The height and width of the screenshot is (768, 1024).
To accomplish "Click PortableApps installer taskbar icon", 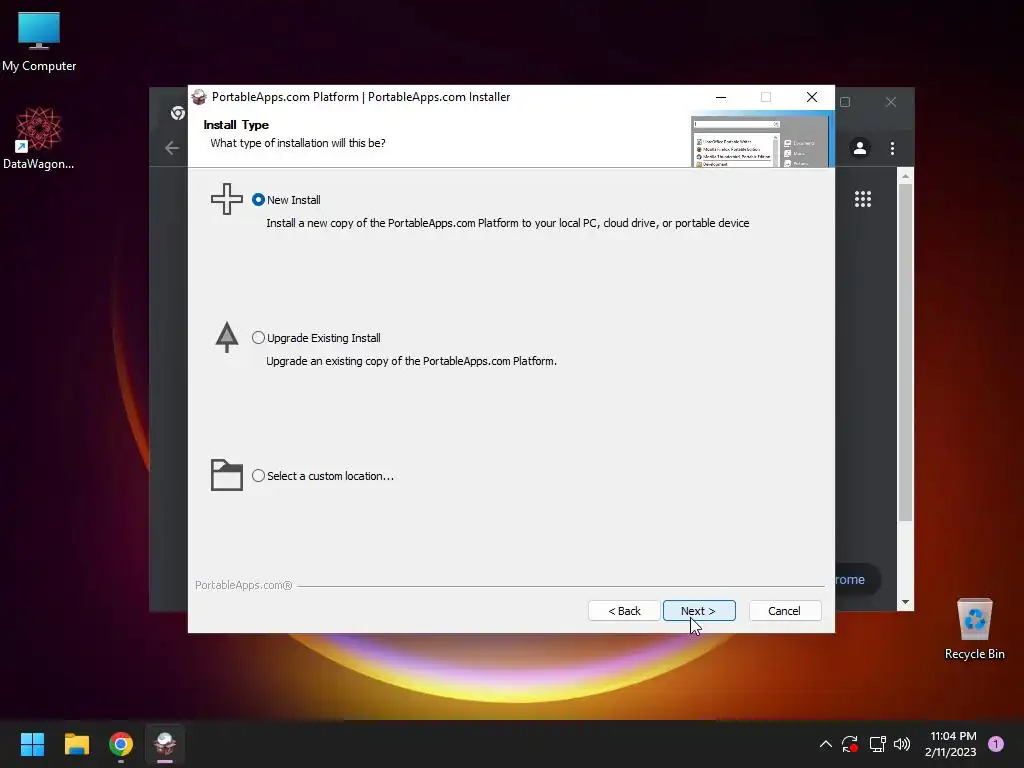I will 165,744.
